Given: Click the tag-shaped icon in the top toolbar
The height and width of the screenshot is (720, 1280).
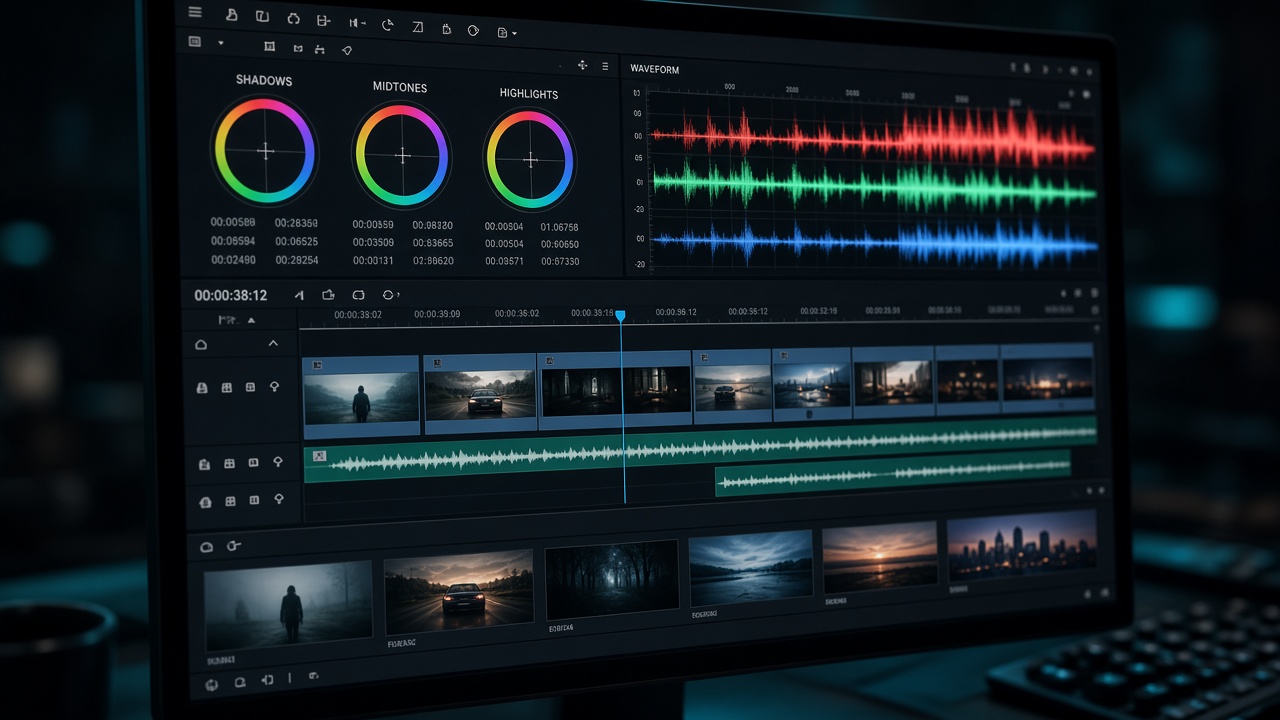Looking at the screenshot, I should click(473, 30).
